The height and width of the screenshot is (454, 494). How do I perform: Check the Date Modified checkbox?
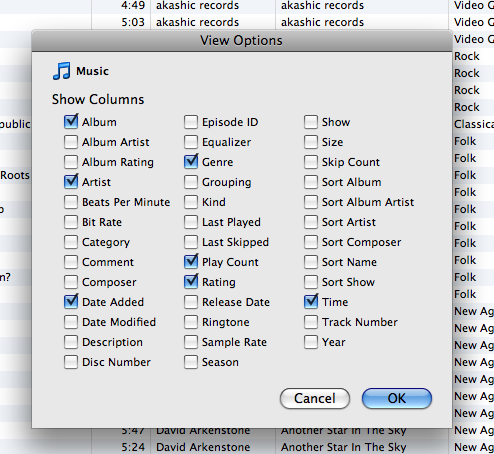point(71,322)
